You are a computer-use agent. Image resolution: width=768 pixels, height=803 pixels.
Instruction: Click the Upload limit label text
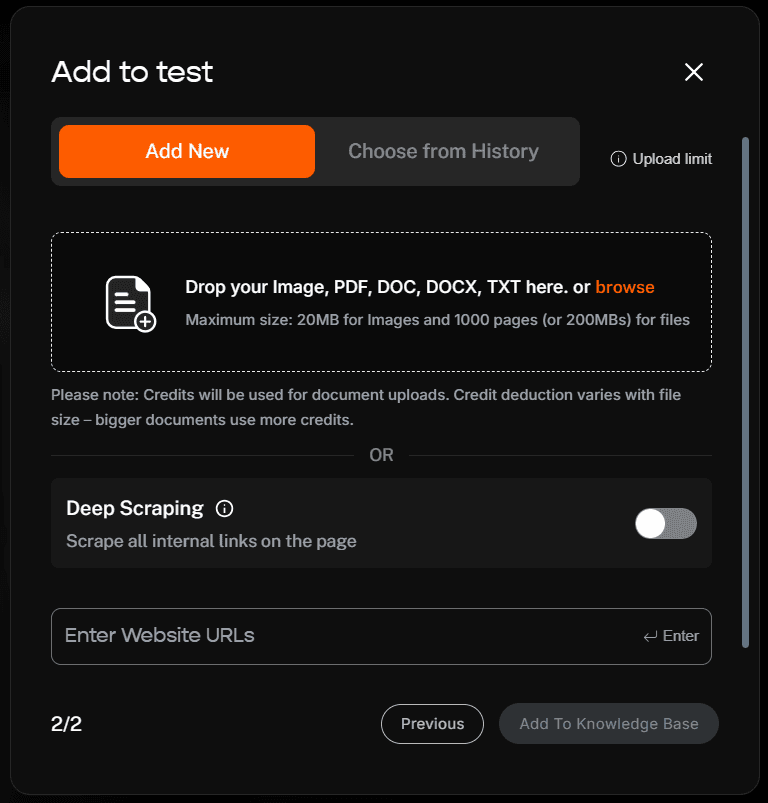click(x=672, y=159)
